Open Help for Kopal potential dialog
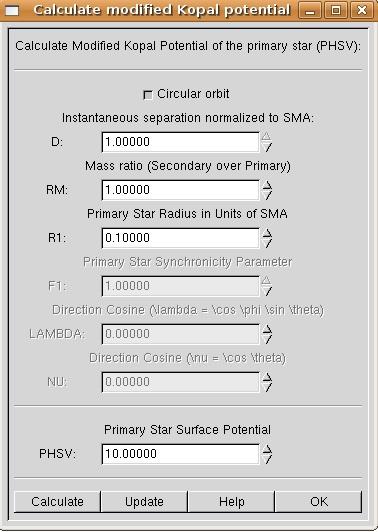The height and width of the screenshot is (532, 378). point(231,501)
